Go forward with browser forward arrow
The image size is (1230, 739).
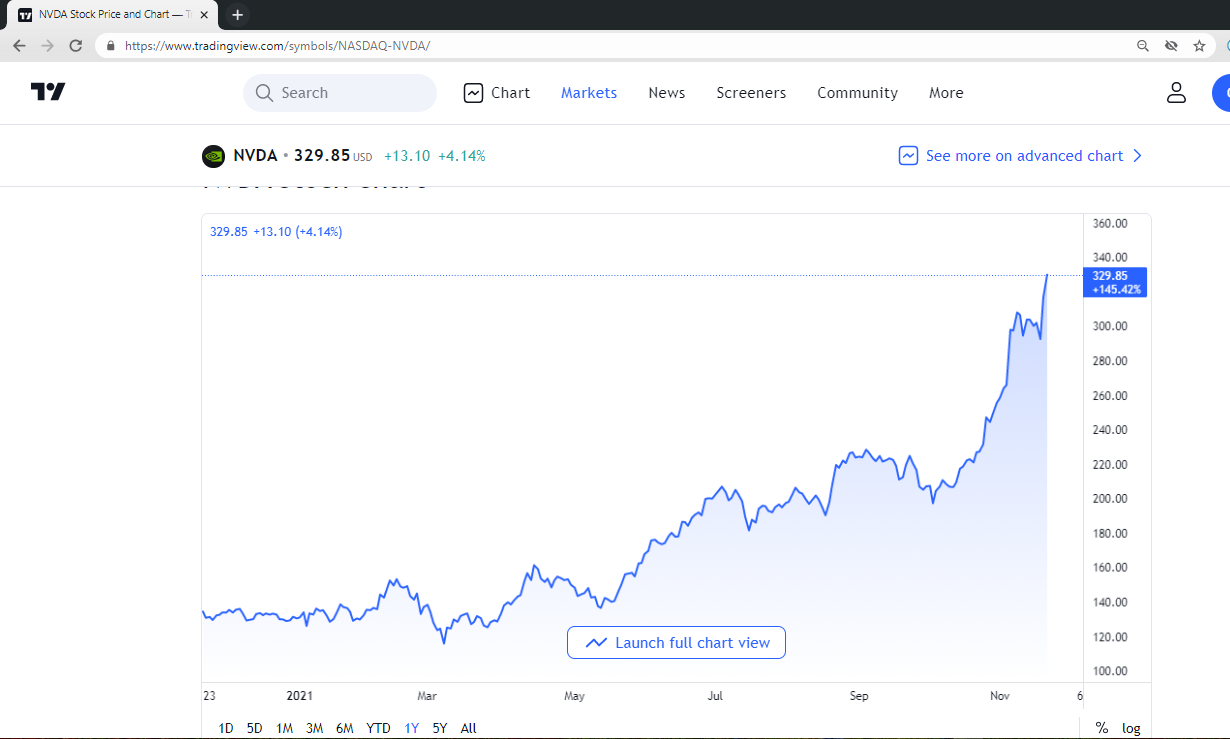[47, 46]
